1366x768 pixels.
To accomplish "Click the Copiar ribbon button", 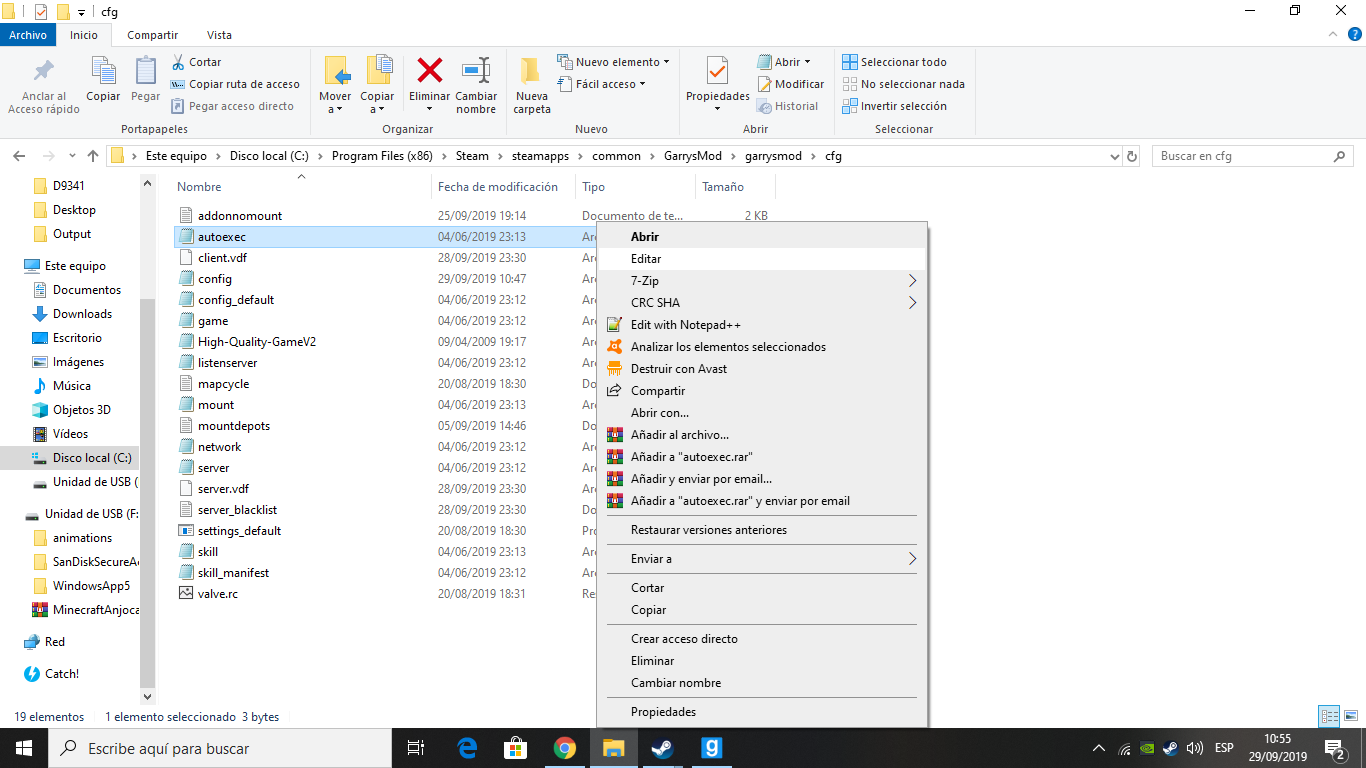I will coord(103,79).
